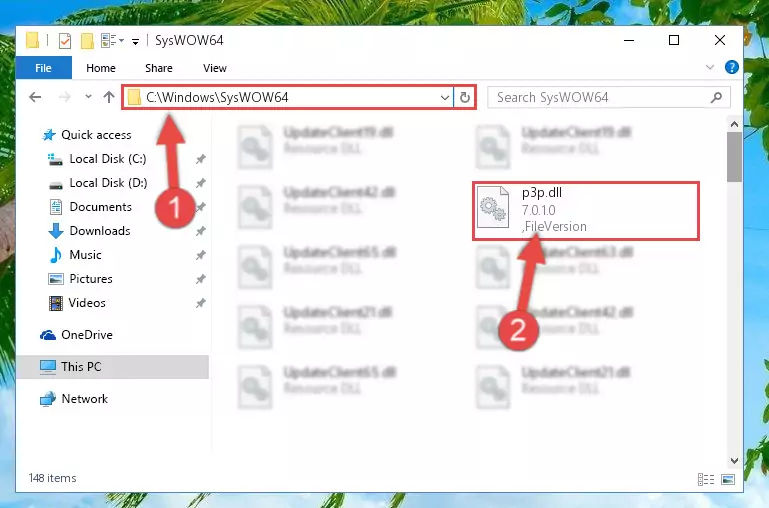Viewport: 769px width, 508px height.
Task: Click the pin icon beside Local Disk (D:)
Action: point(200,183)
